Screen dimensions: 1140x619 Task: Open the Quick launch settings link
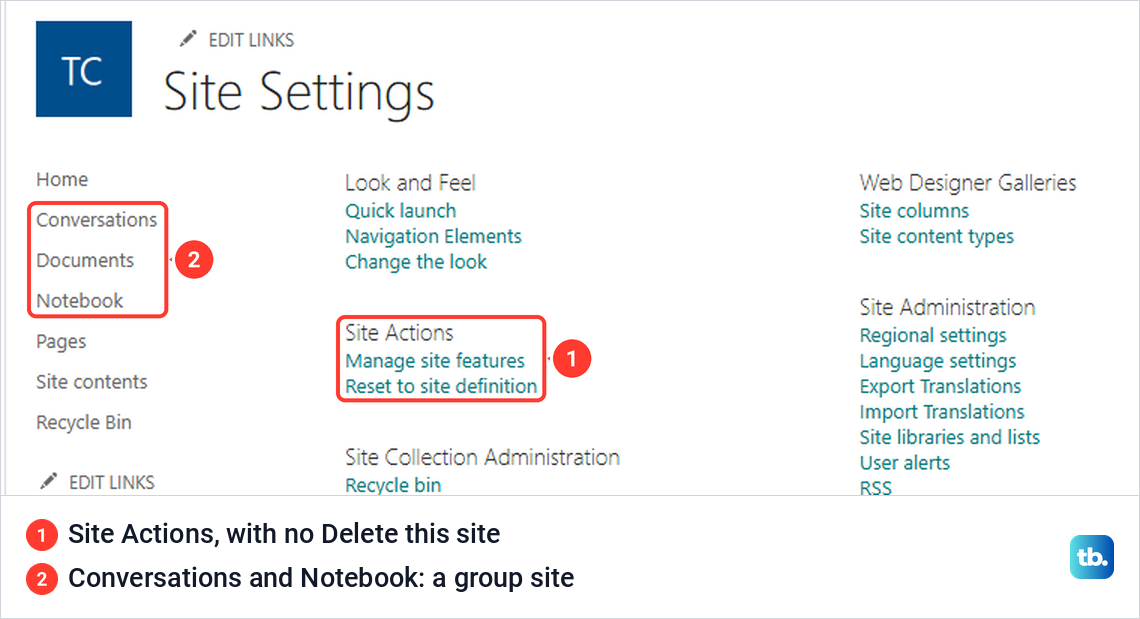[401, 211]
